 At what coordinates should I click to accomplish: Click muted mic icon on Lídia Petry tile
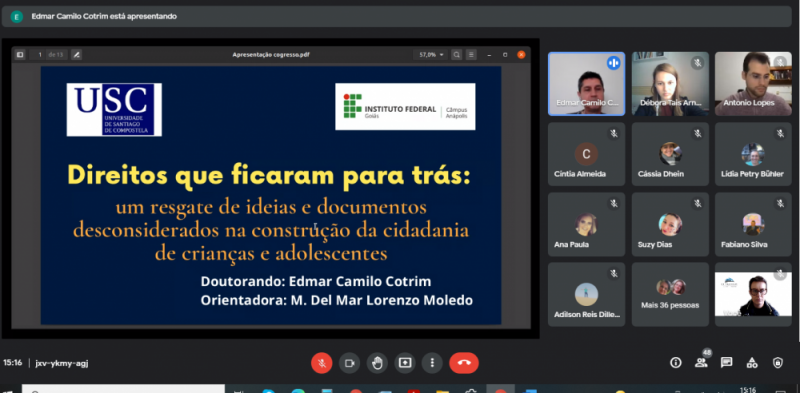[x=780, y=133]
